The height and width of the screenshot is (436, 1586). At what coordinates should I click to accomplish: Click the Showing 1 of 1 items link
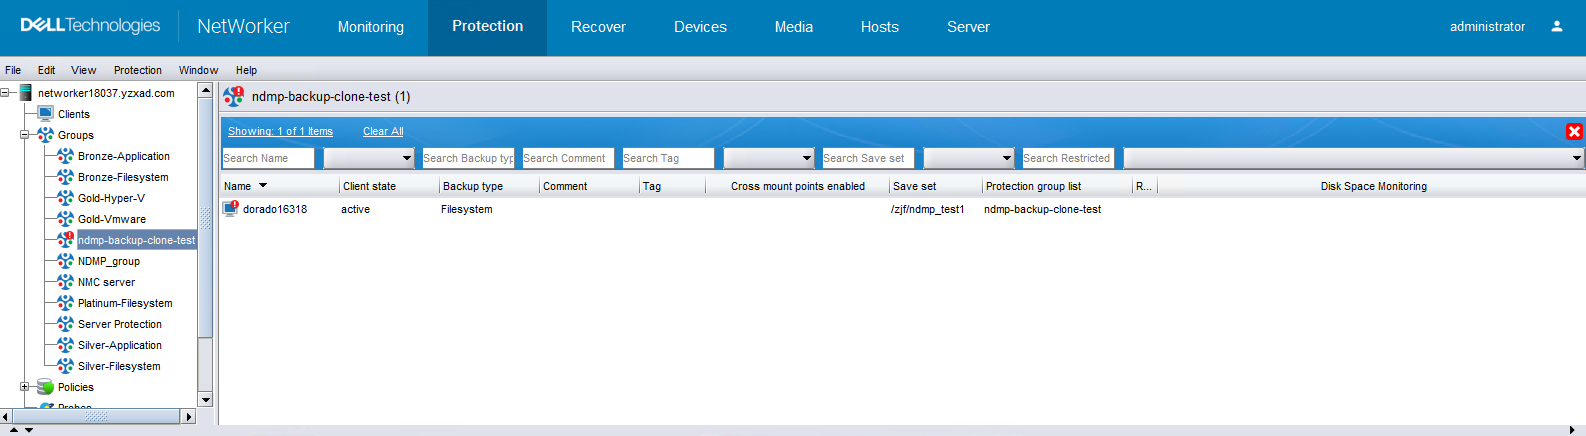280,131
